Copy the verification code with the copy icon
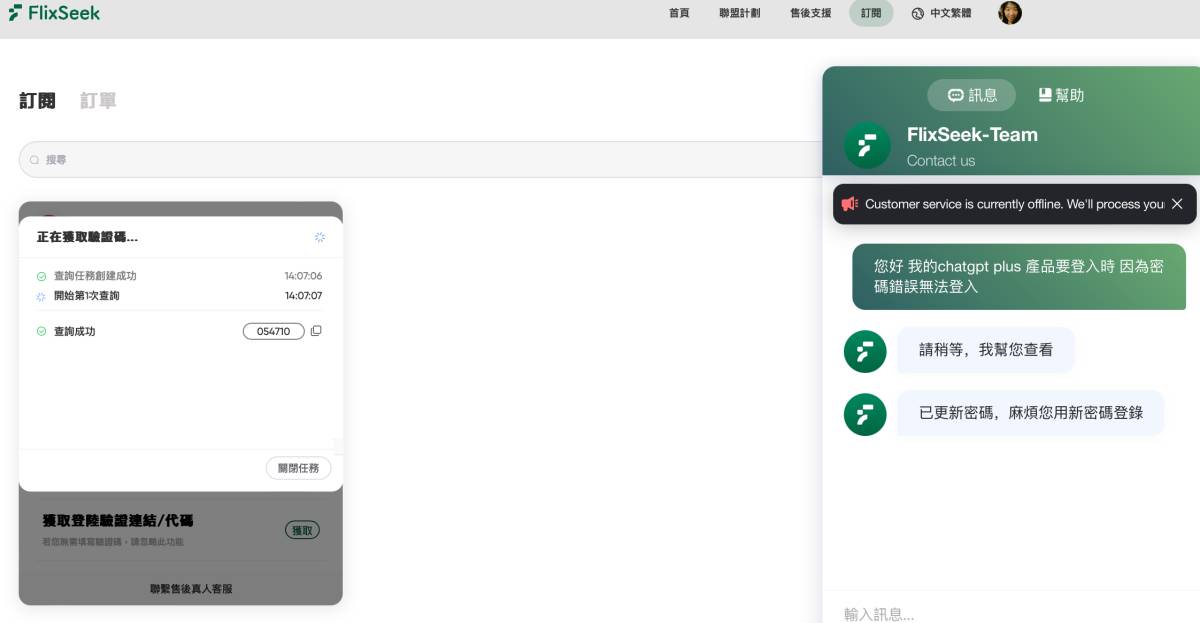This screenshot has width=1200, height=623. [316, 331]
